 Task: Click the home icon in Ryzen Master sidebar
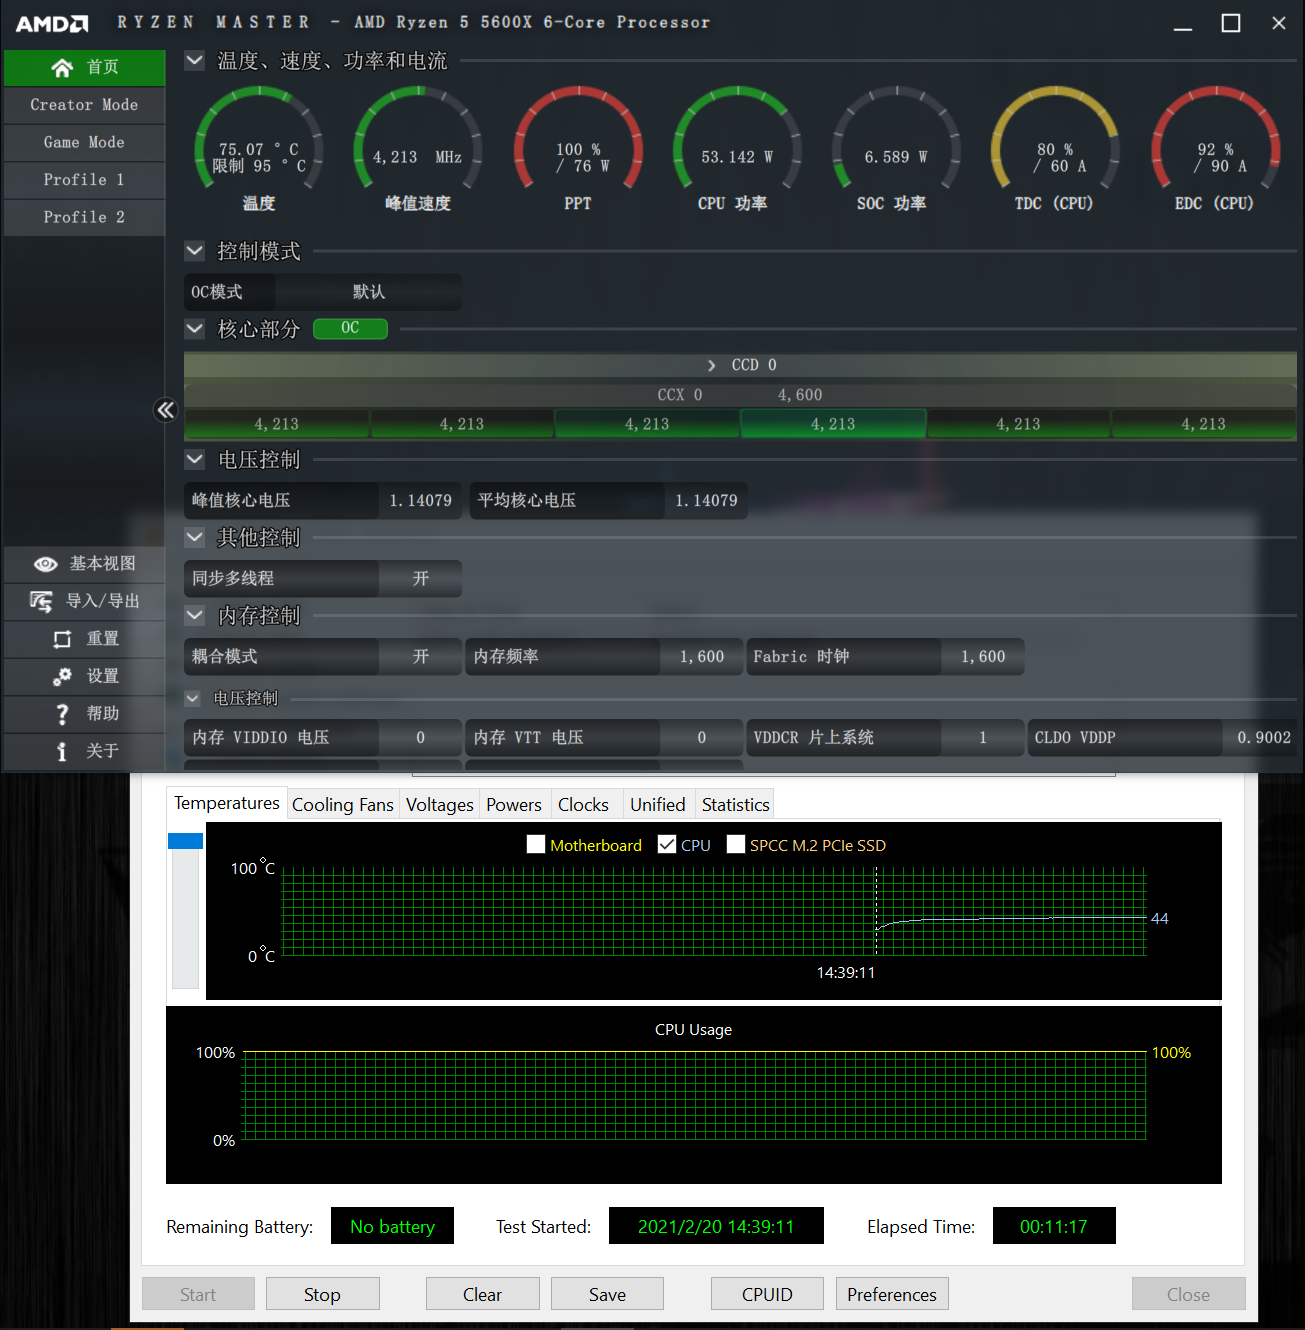(x=62, y=67)
